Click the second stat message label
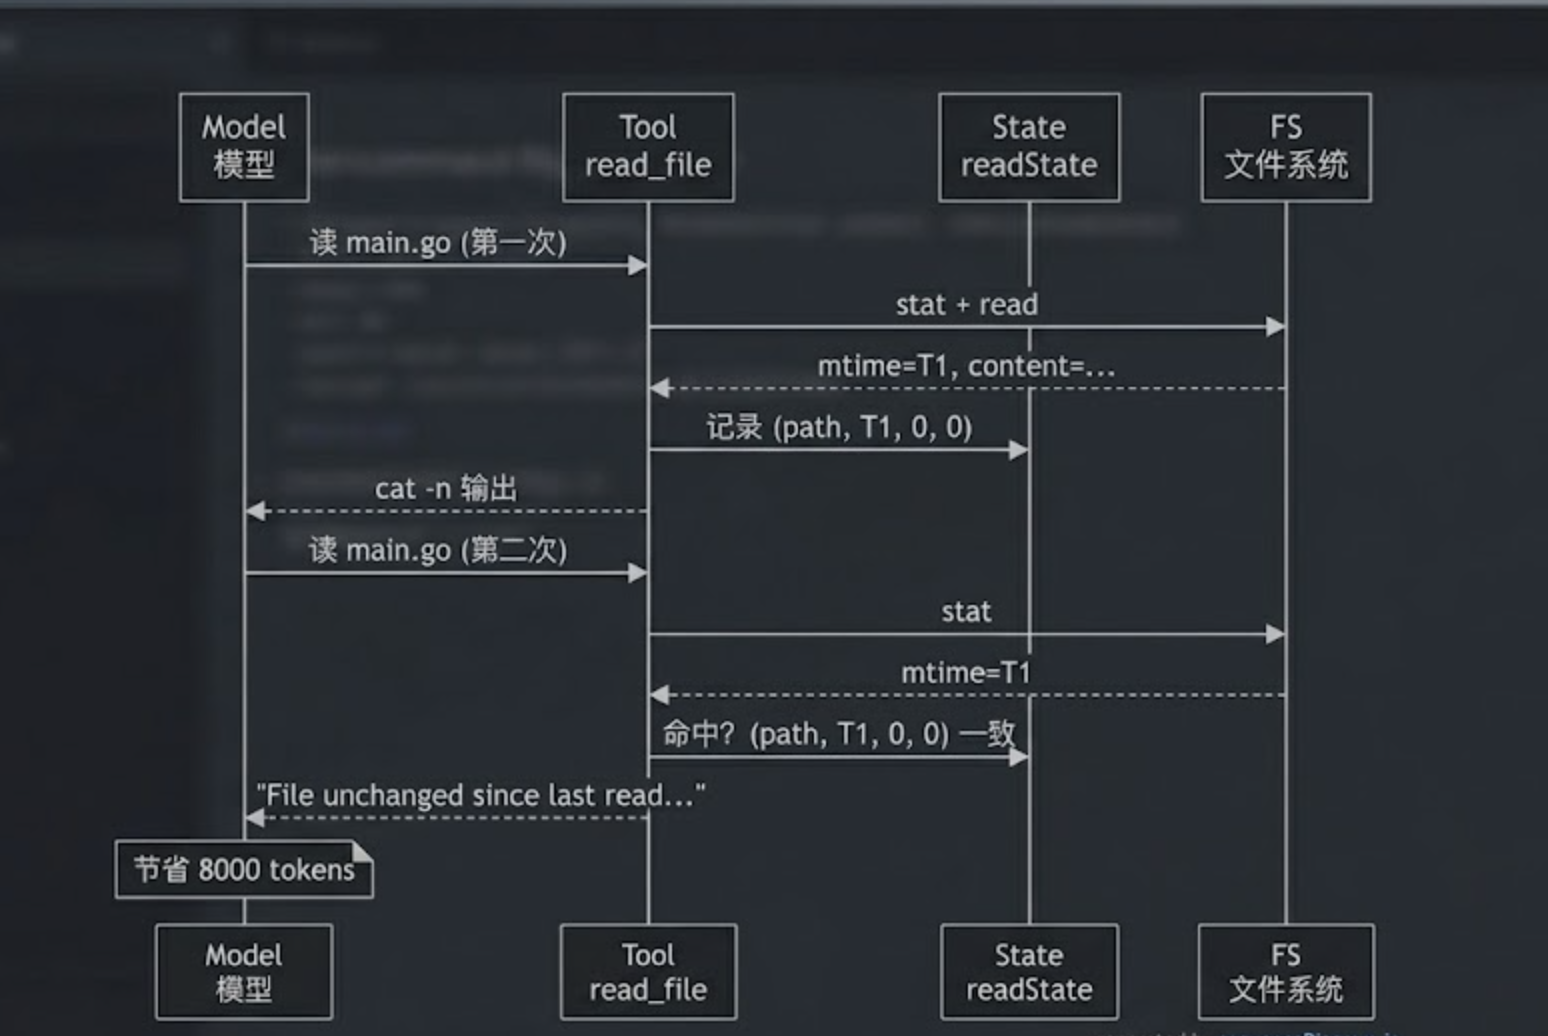 point(966,611)
